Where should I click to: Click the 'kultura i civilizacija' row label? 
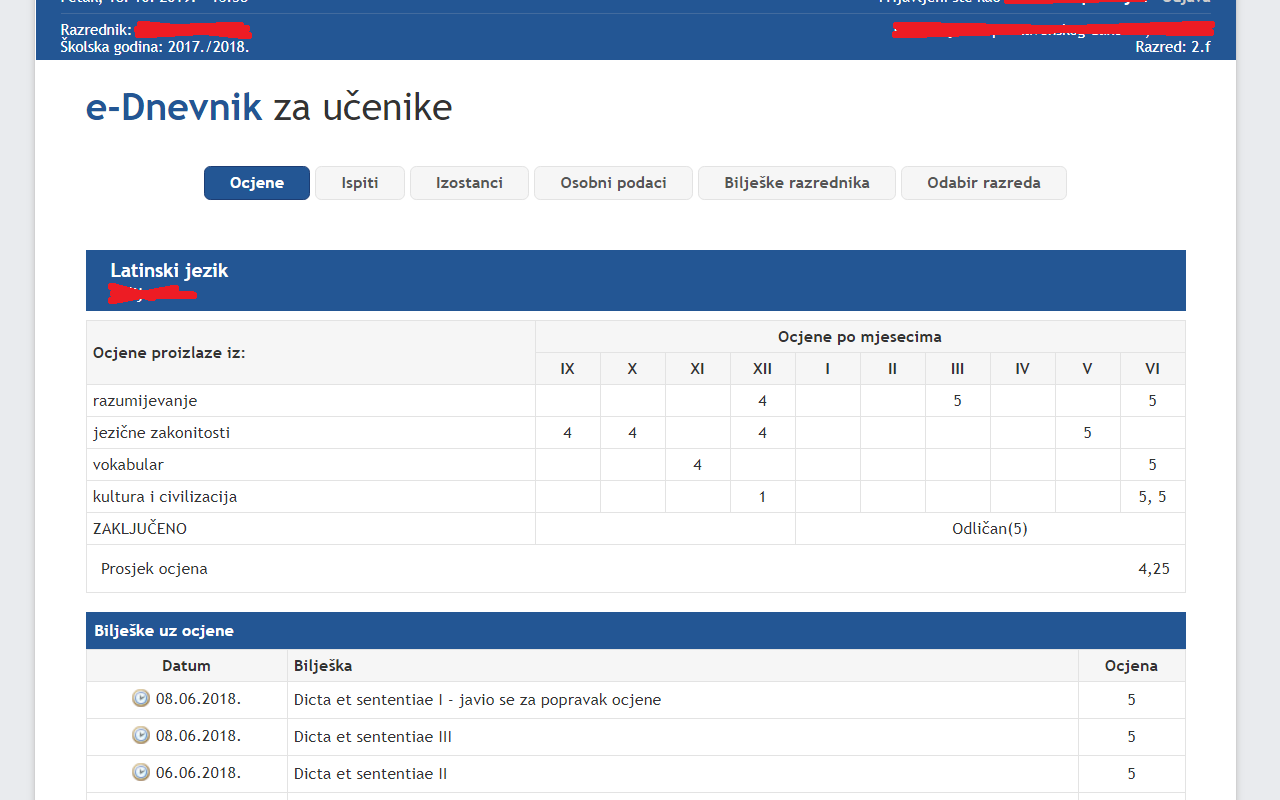tap(165, 496)
